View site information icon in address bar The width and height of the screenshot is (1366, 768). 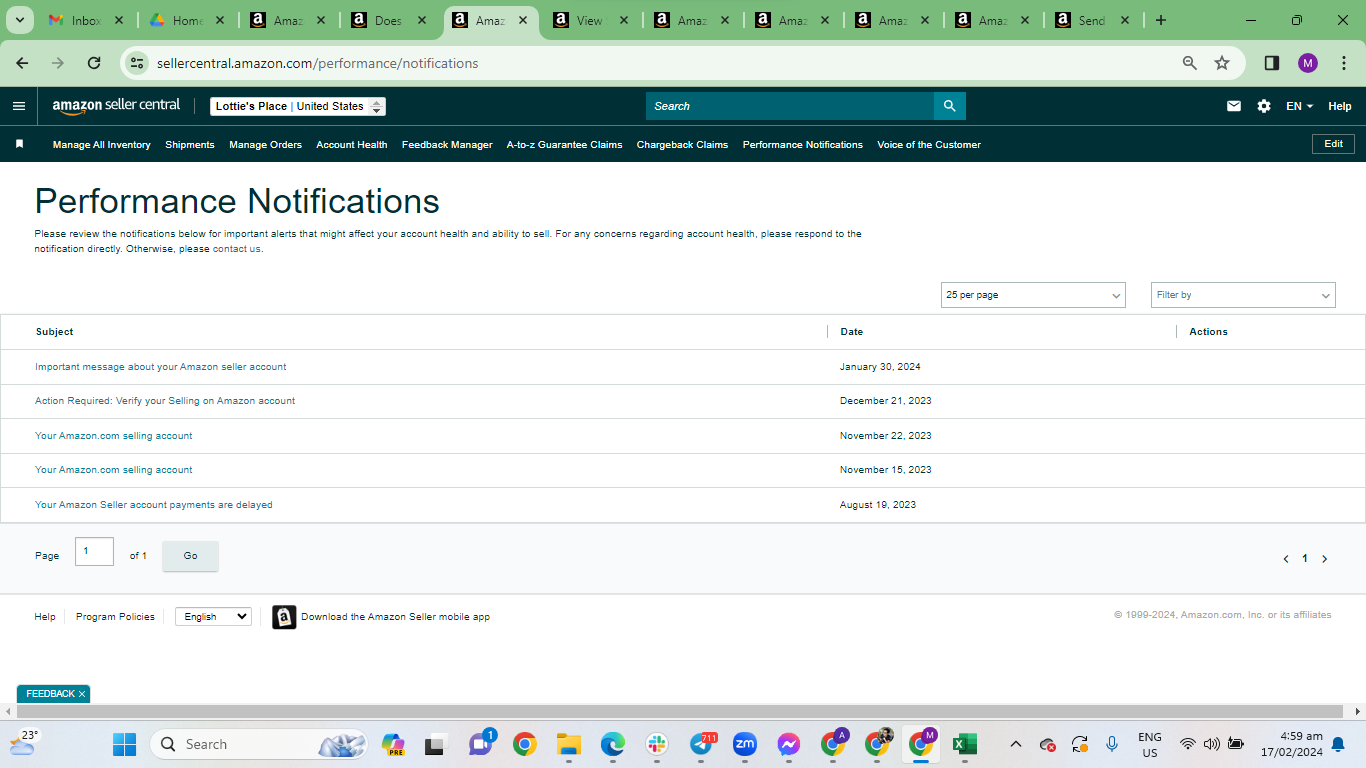point(137,63)
